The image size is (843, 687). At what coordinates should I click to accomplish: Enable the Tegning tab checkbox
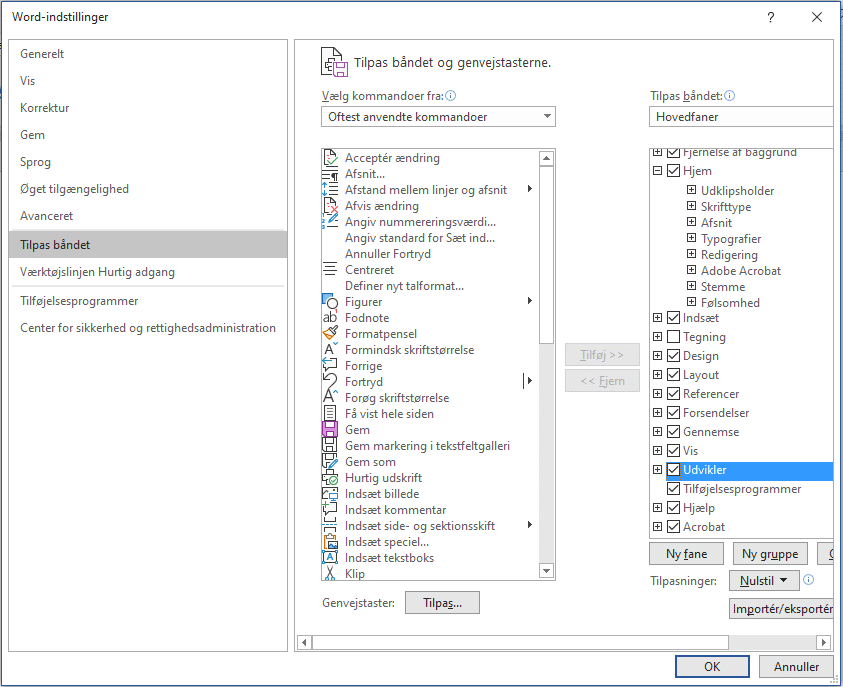click(x=673, y=337)
